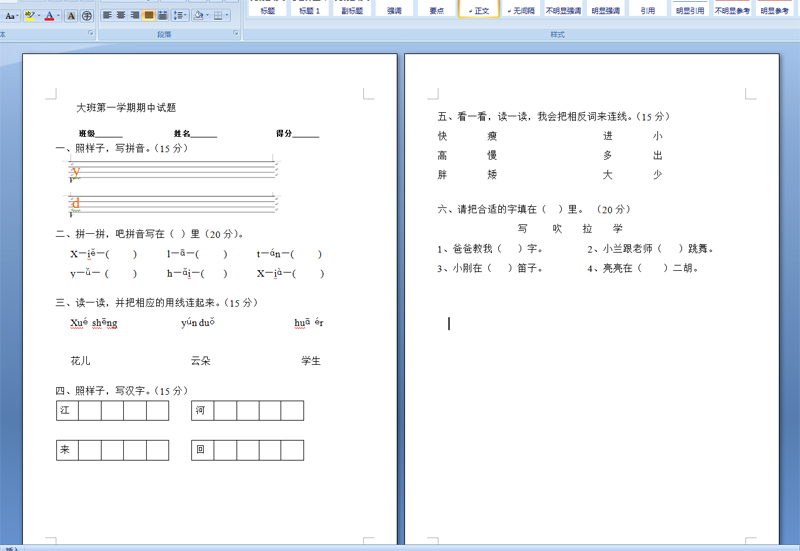Click the word 云朵
The width and height of the screenshot is (800, 551).
[201, 361]
